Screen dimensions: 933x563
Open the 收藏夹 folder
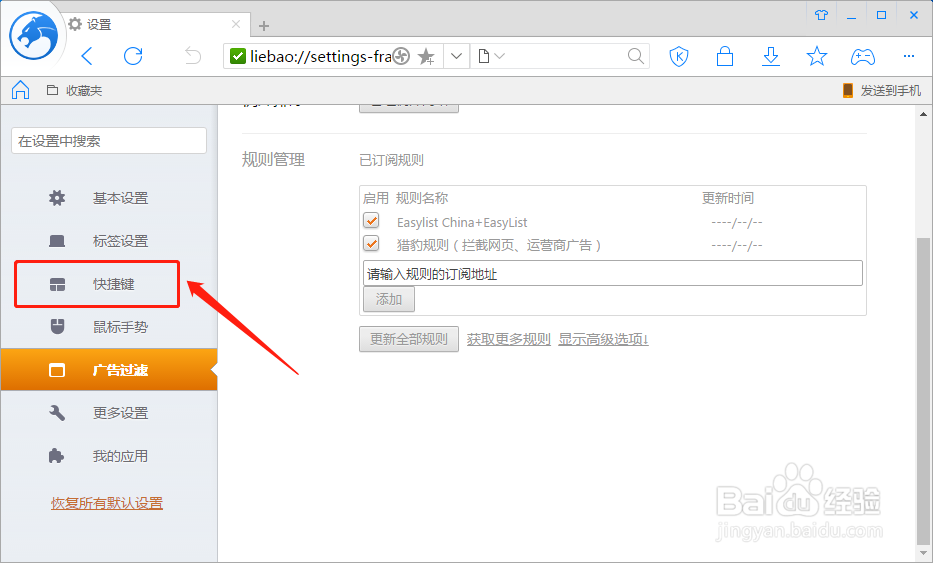[74, 90]
